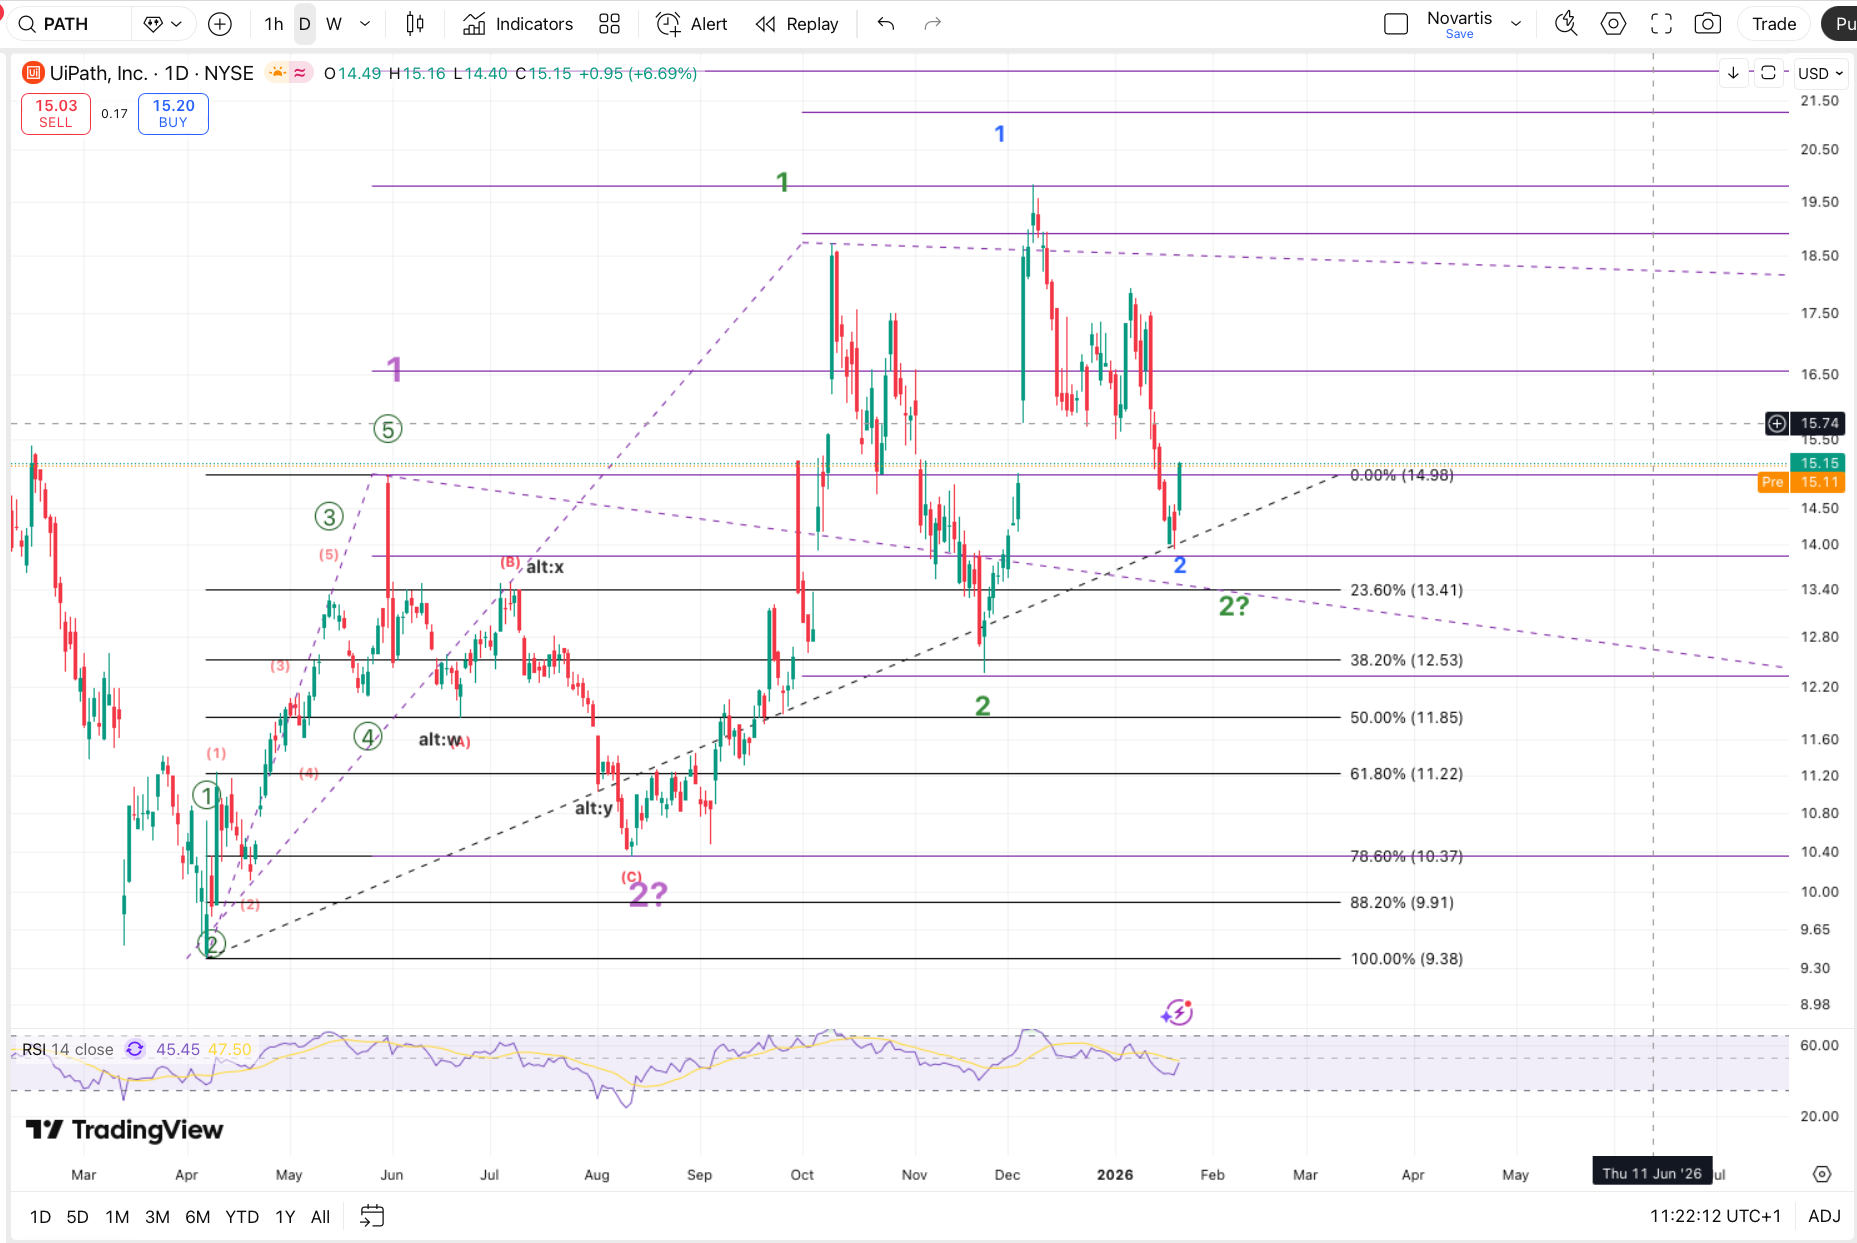Image resolution: width=1857 pixels, height=1243 pixels.
Task: Expand the time interval dropdown chevron
Action: [365, 24]
